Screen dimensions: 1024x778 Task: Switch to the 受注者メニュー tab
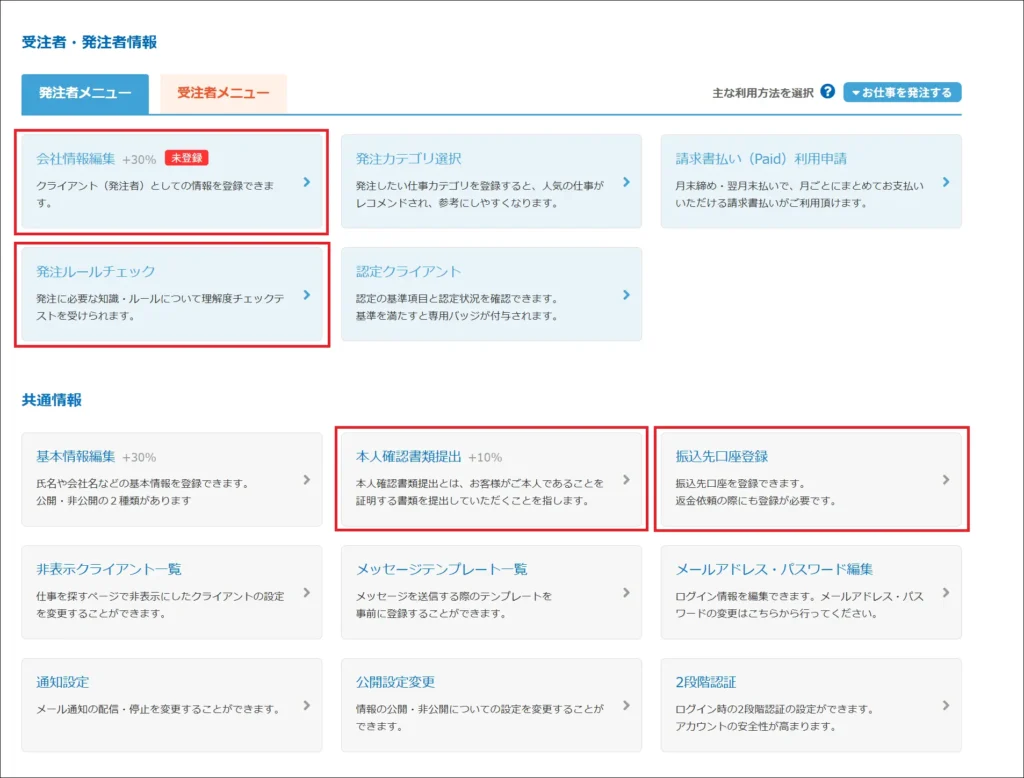coord(222,93)
